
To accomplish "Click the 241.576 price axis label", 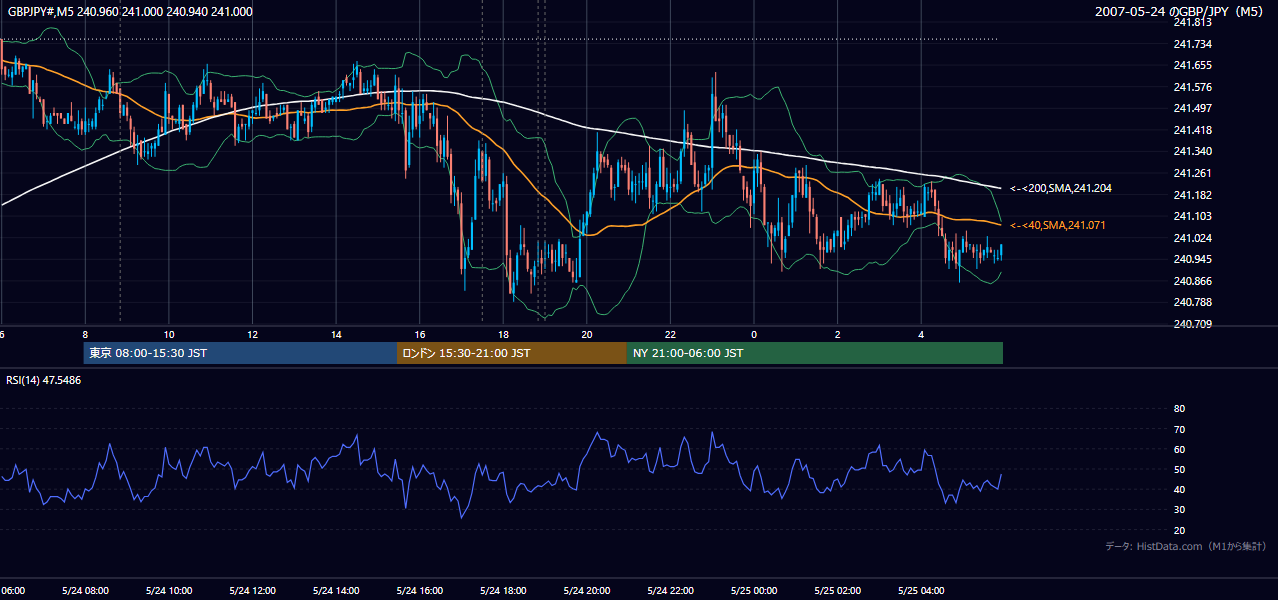I will tap(1192, 87).
